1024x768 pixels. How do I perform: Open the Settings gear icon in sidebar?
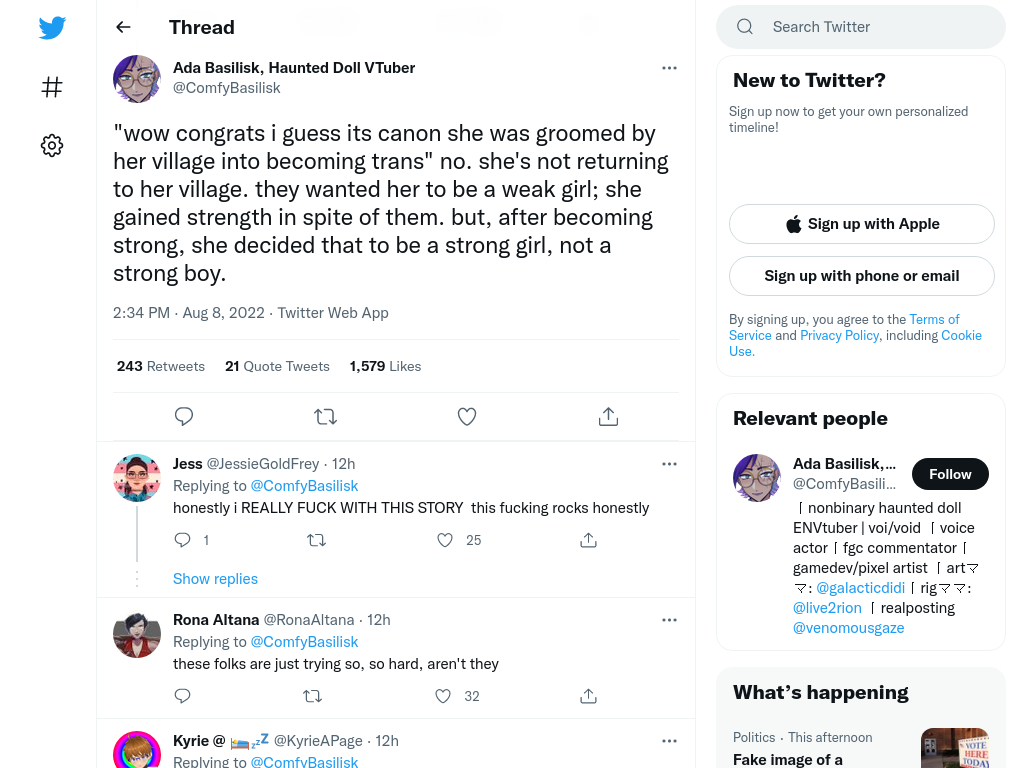tap(52, 145)
